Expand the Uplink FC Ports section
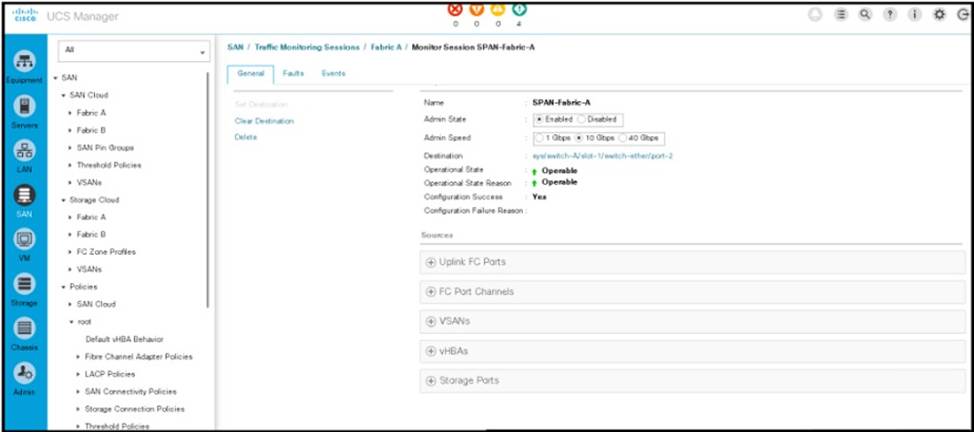Screen dimensions: 974x432 coord(432,262)
